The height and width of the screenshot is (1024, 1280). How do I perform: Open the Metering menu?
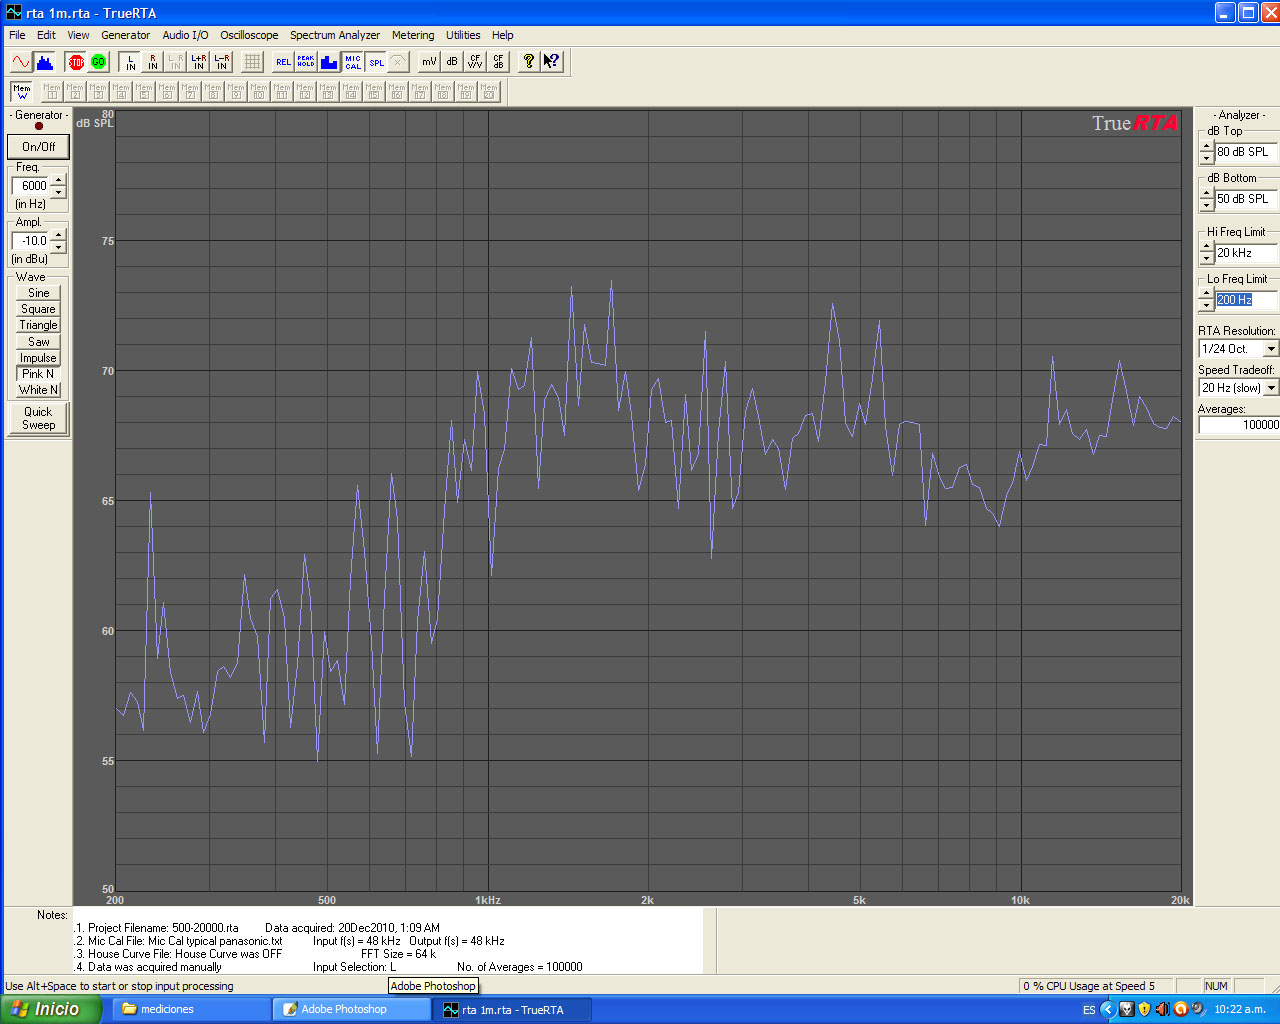coord(413,35)
